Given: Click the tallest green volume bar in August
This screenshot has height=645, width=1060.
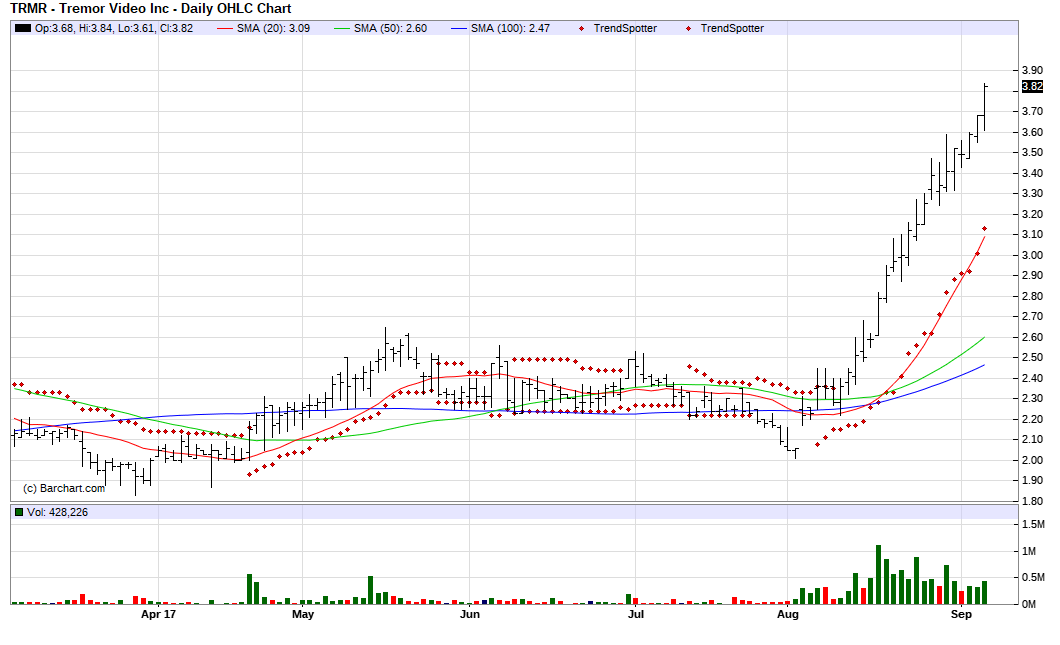Looking at the screenshot, I should 879,574.
